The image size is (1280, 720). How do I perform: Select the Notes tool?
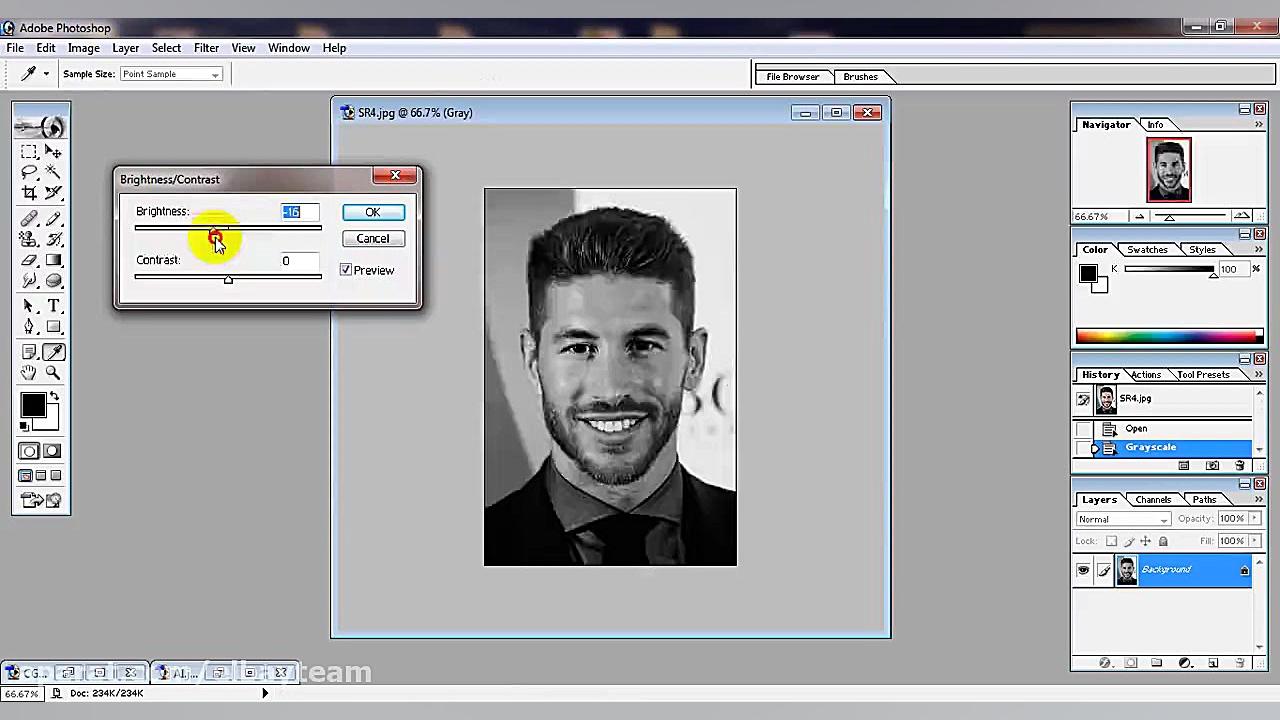(x=29, y=352)
